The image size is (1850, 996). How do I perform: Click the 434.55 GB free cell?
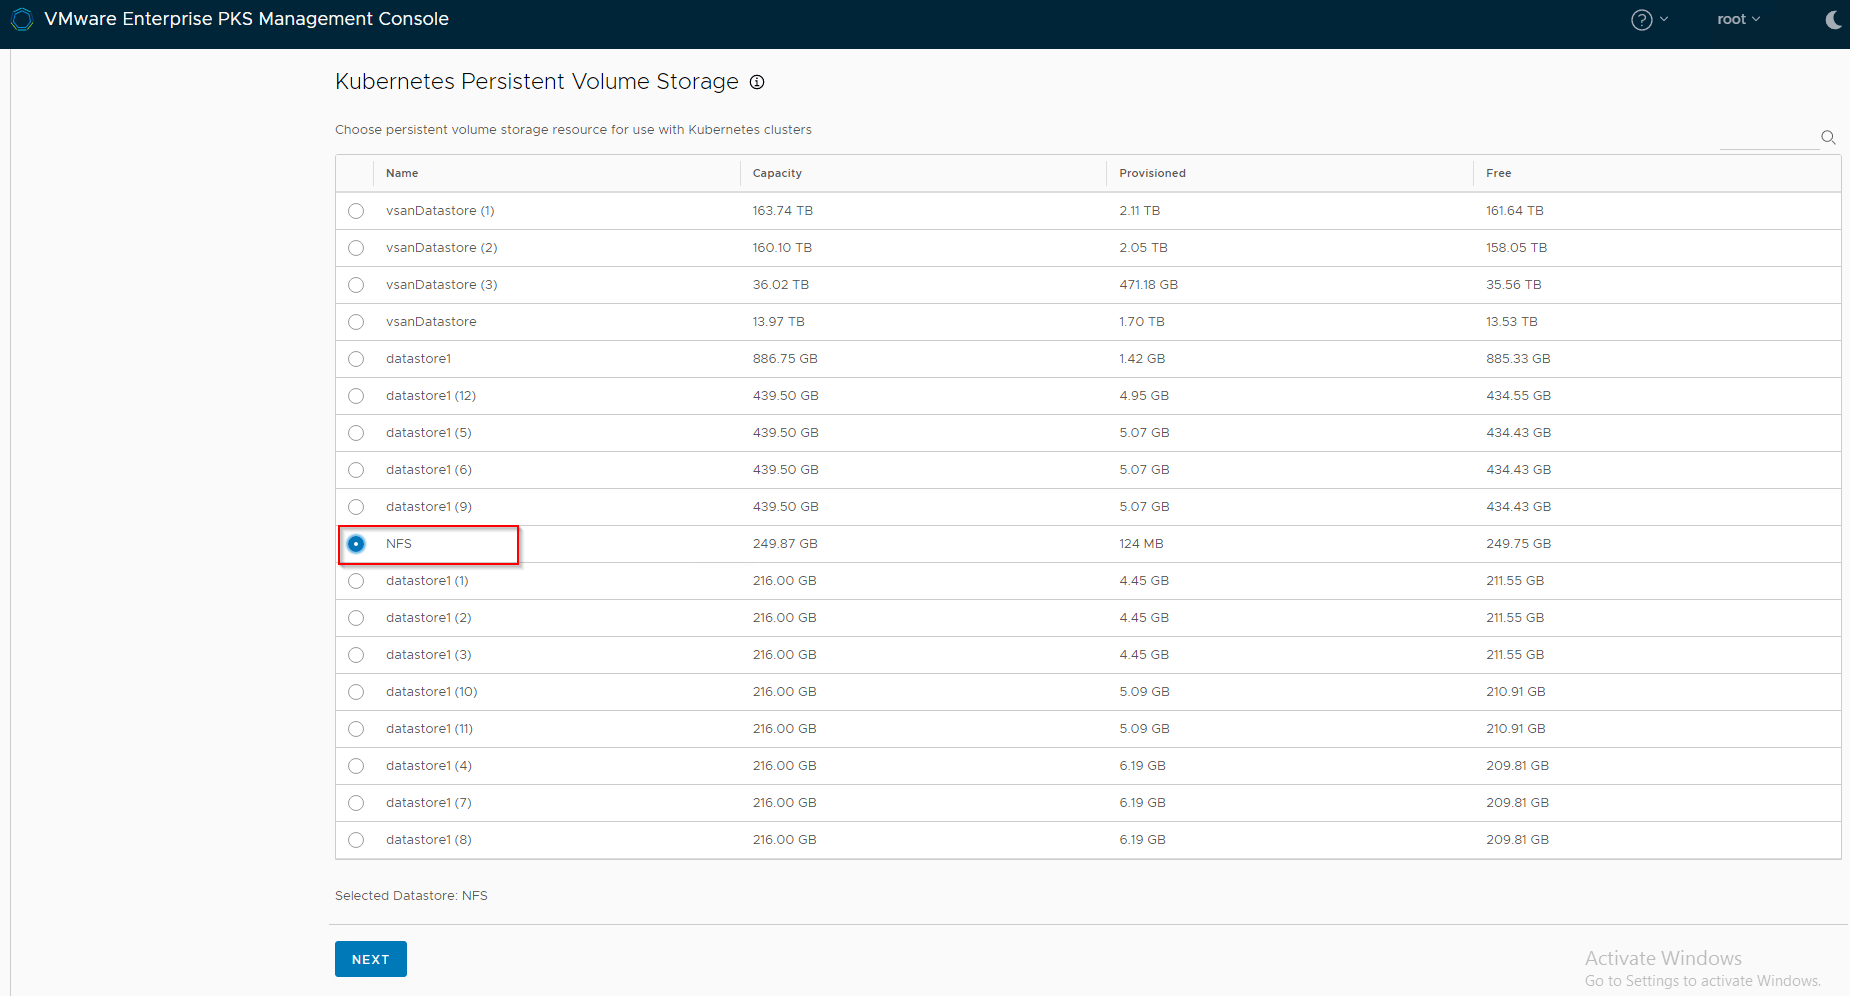1518,396
